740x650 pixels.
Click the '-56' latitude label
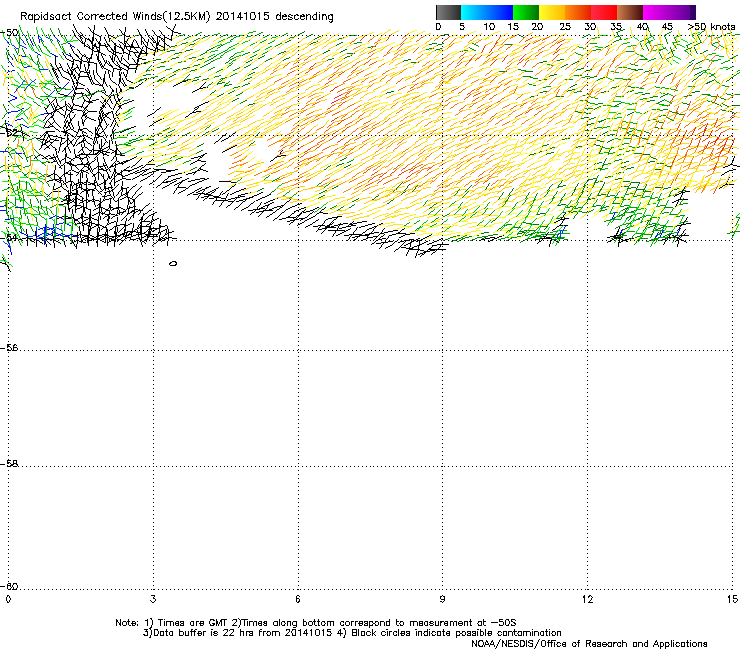tap(9, 347)
